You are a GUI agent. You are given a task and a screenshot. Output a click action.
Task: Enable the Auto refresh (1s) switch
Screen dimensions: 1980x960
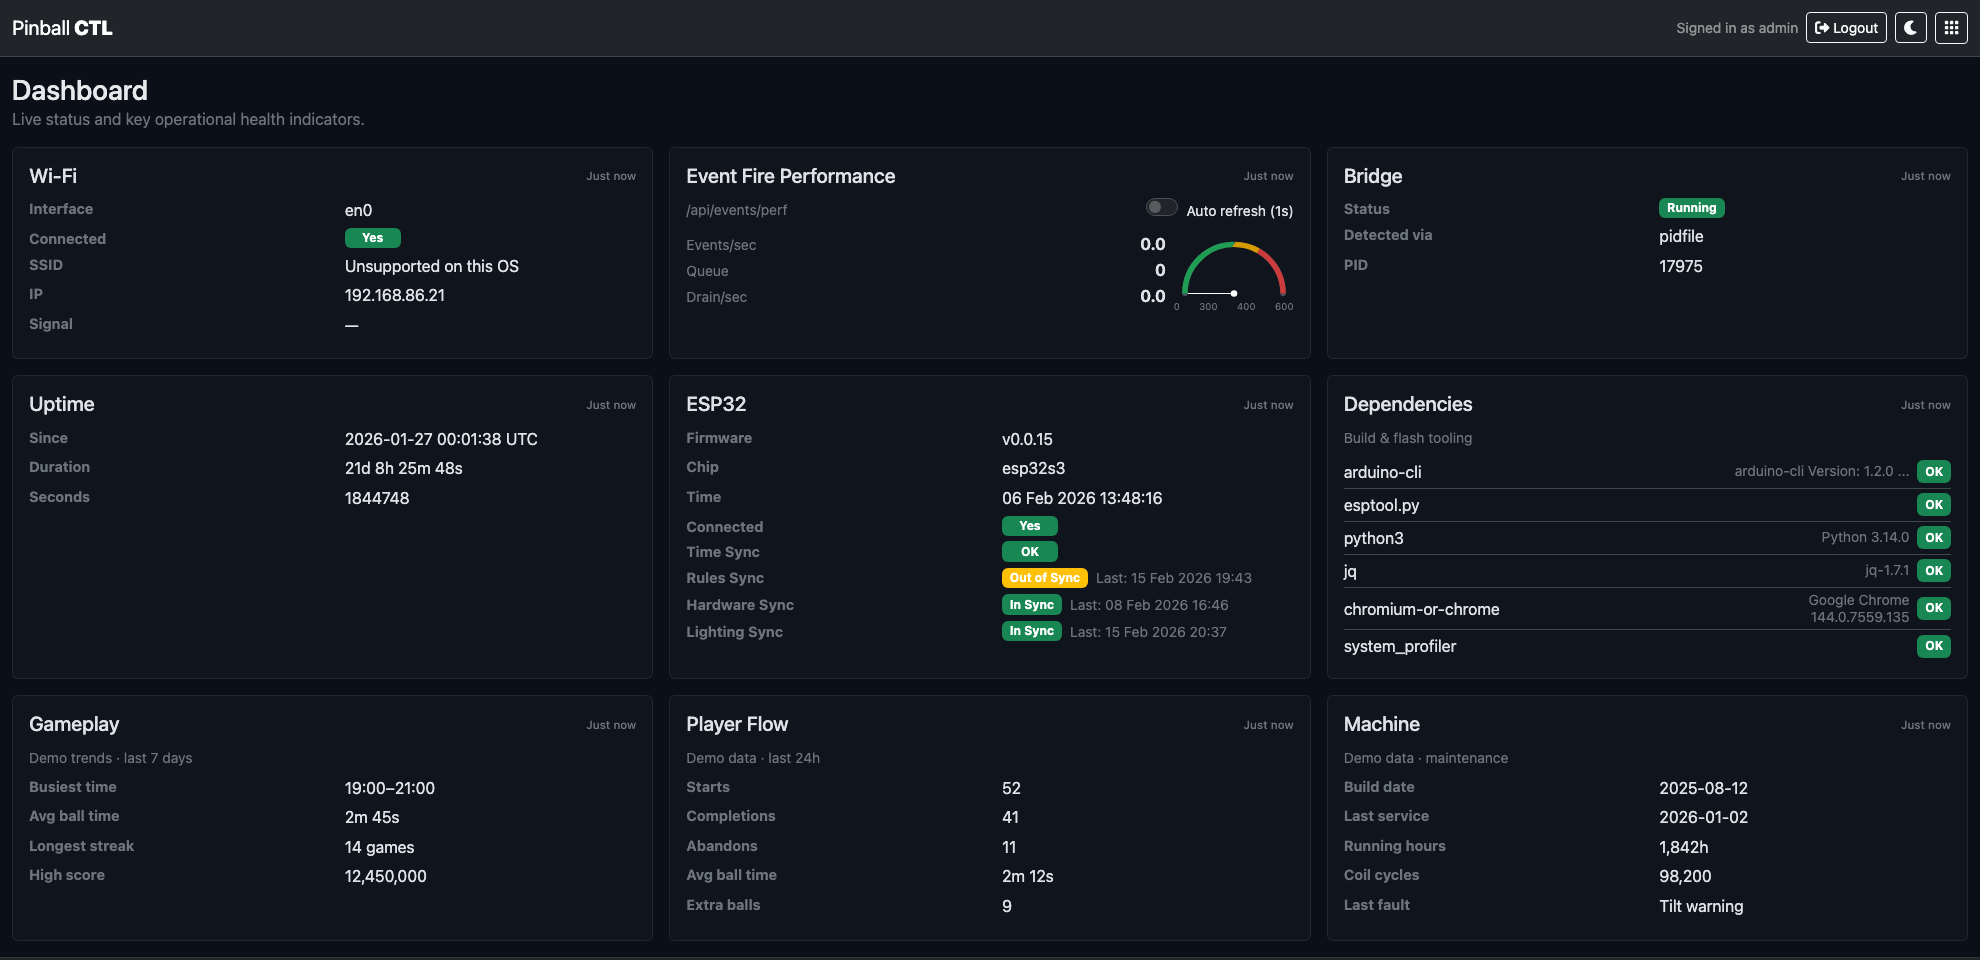[x=1161, y=207]
